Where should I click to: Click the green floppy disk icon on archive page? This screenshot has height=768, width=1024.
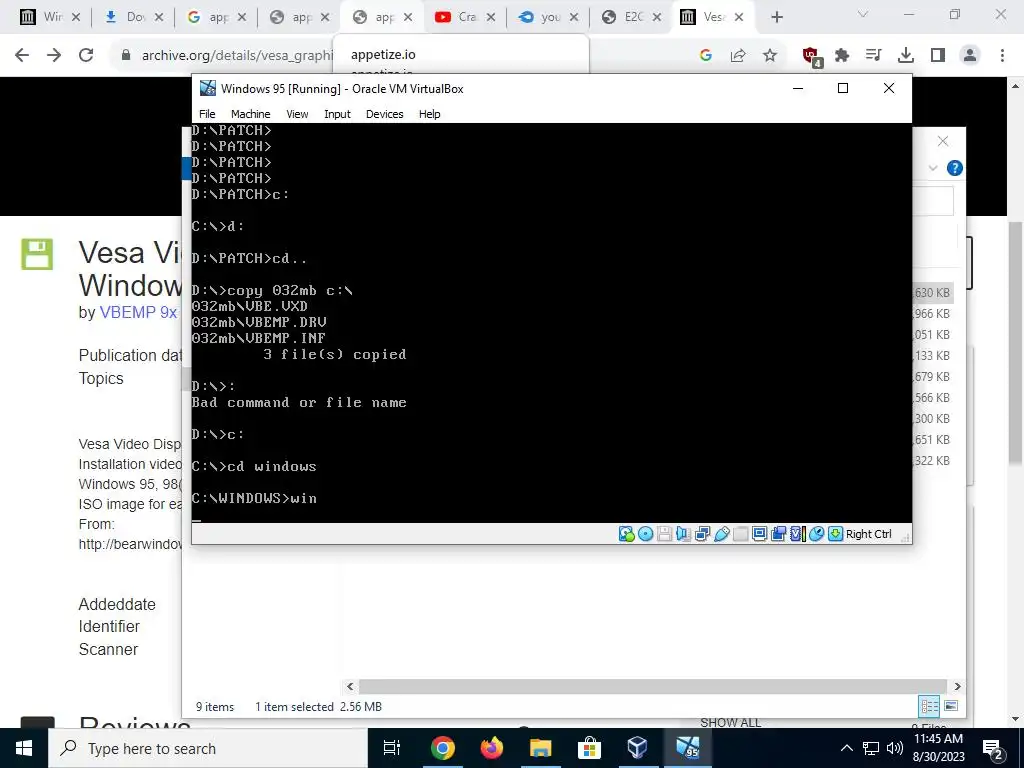point(37,254)
